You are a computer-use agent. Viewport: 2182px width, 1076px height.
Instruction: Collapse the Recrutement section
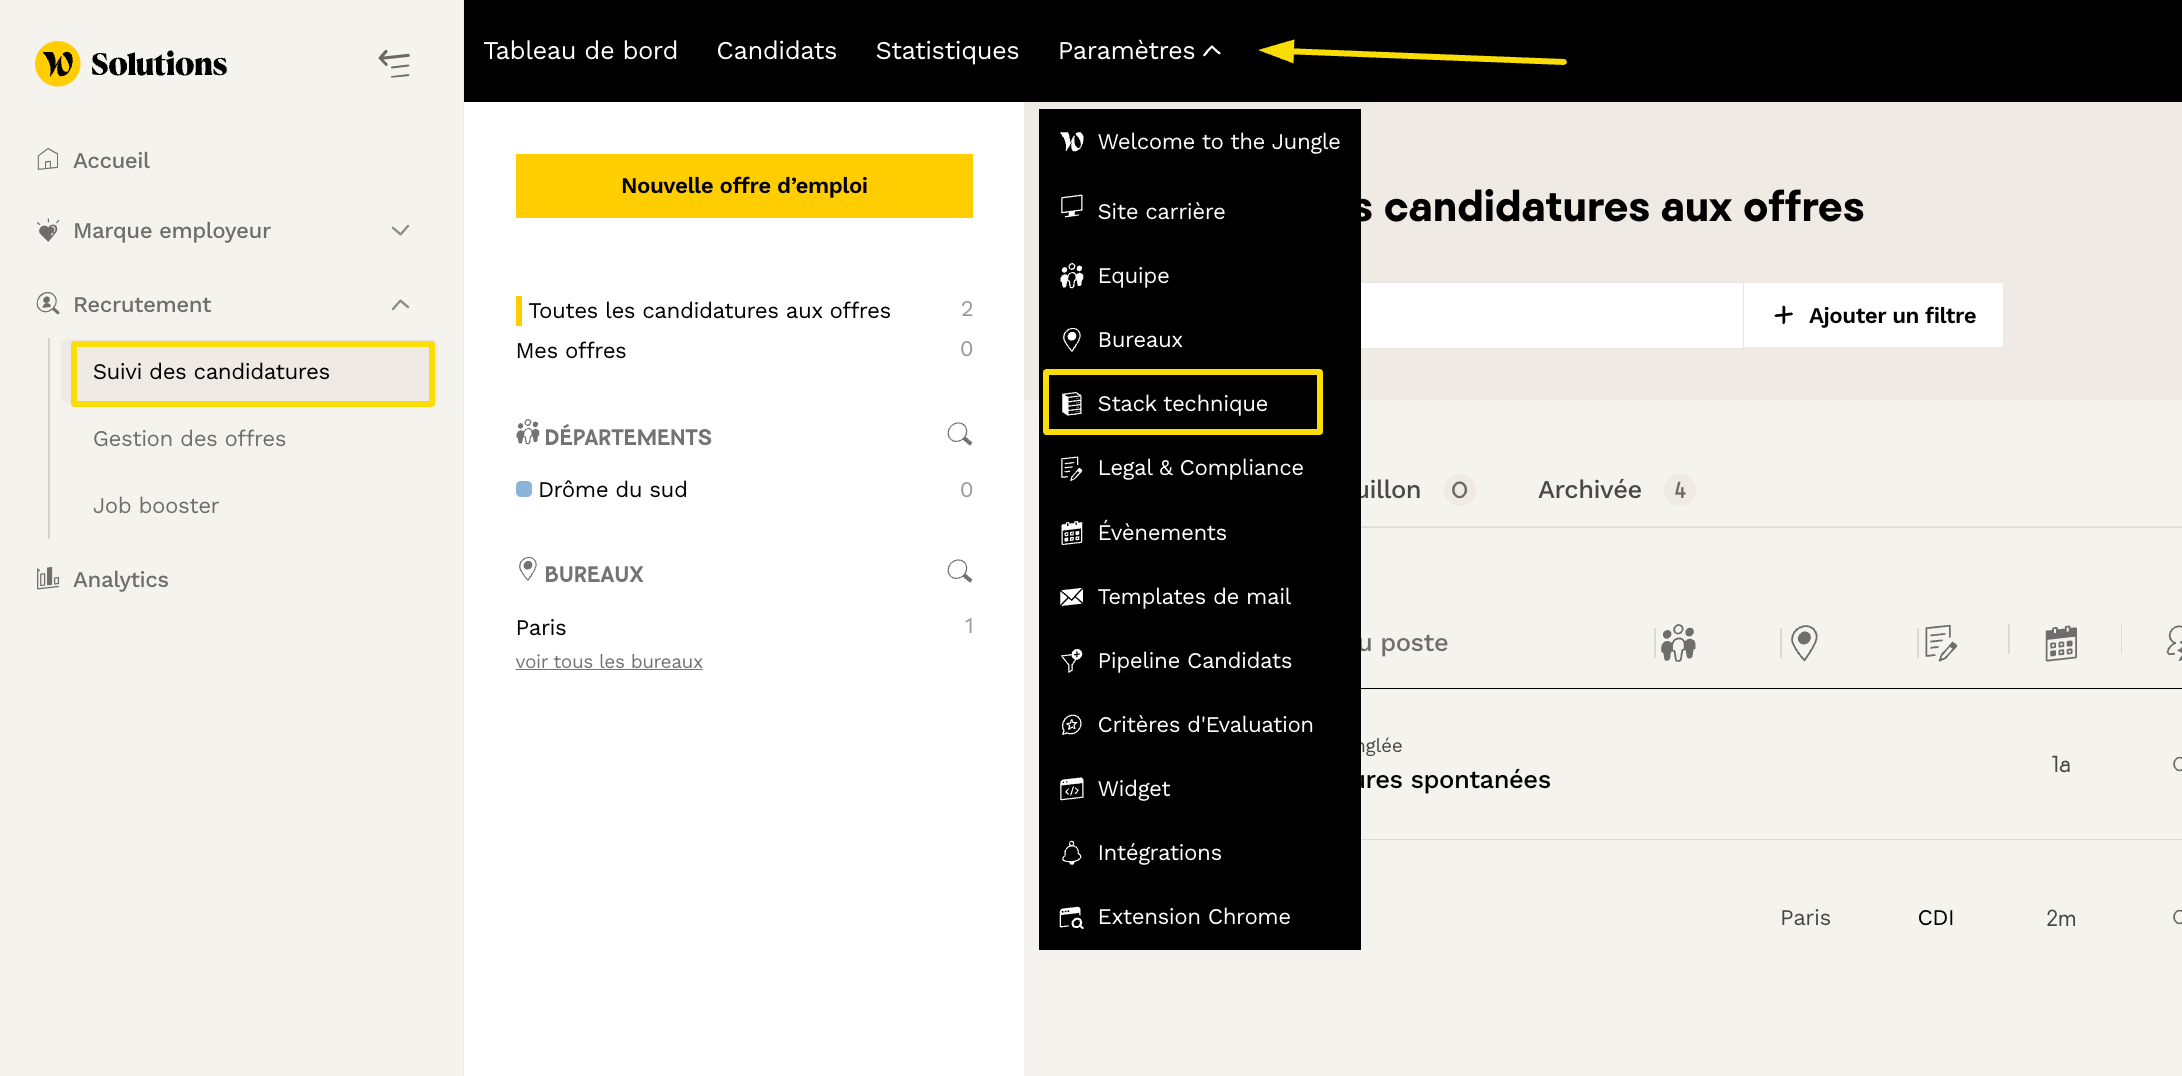click(x=400, y=305)
